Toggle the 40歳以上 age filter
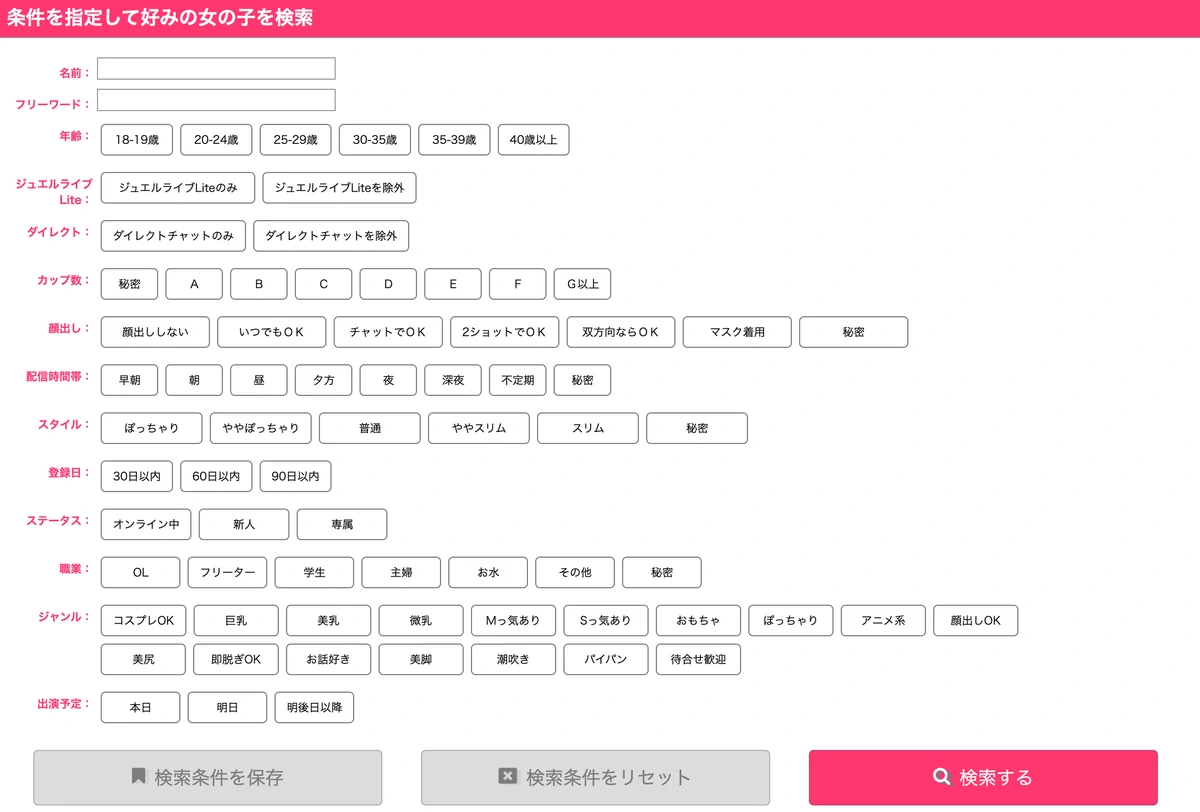This screenshot has height=812, width=1200. pyautogui.click(x=534, y=140)
